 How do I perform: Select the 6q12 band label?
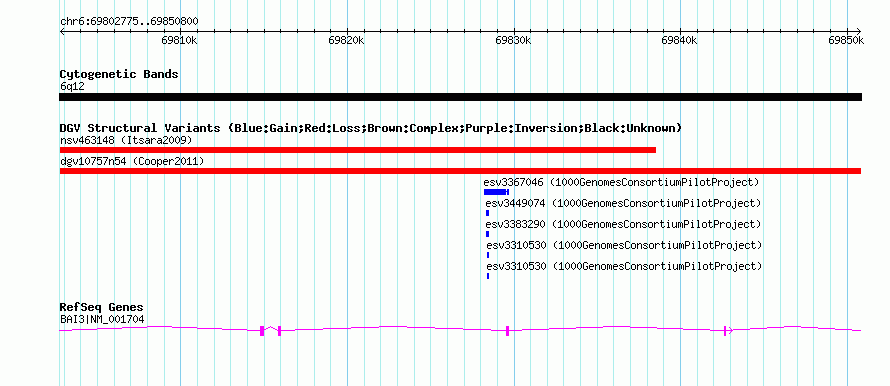click(x=73, y=87)
